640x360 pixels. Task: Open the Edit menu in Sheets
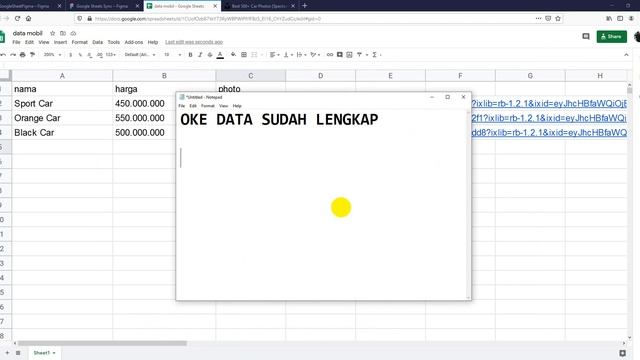click(x=29, y=42)
